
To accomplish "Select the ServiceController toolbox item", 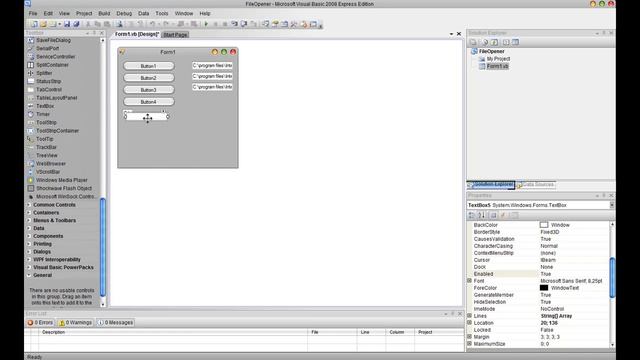I will pyautogui.click(x=56, y=57).
